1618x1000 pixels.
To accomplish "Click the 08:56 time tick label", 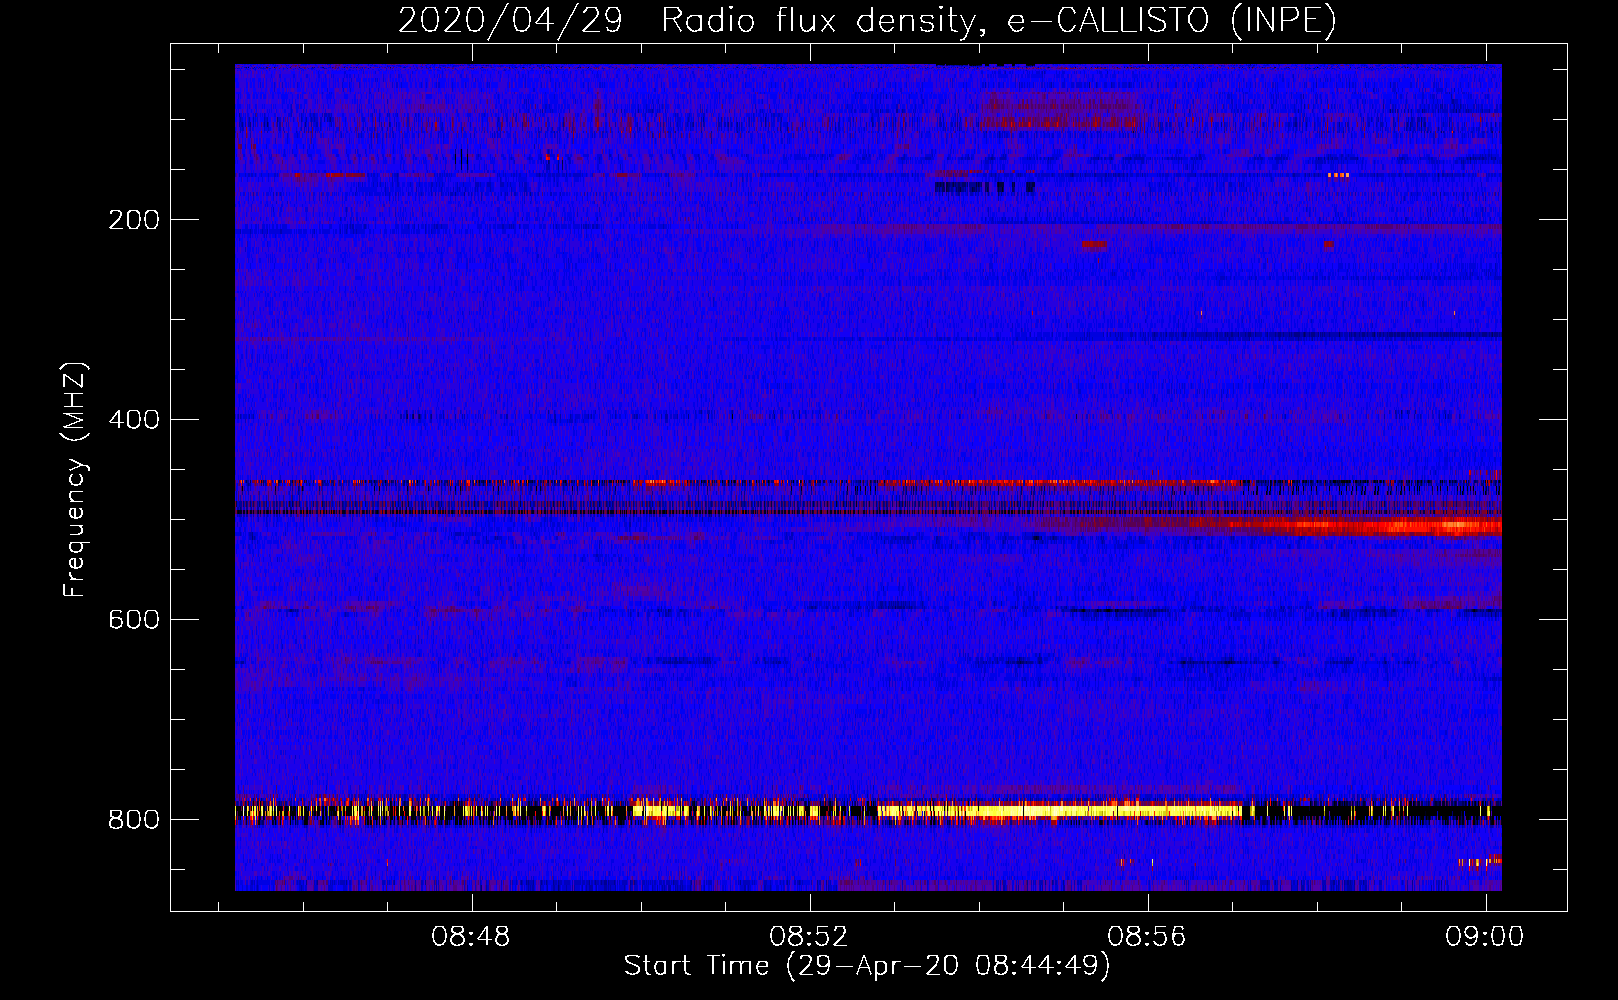I will click(1147, 936).
